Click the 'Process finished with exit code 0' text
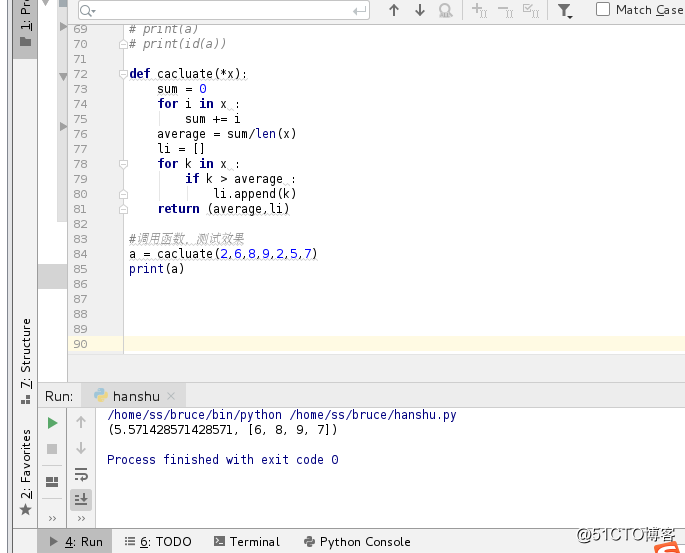Image resolution: width=685 pixels, height=553 pixels. (x=223, y=460)
